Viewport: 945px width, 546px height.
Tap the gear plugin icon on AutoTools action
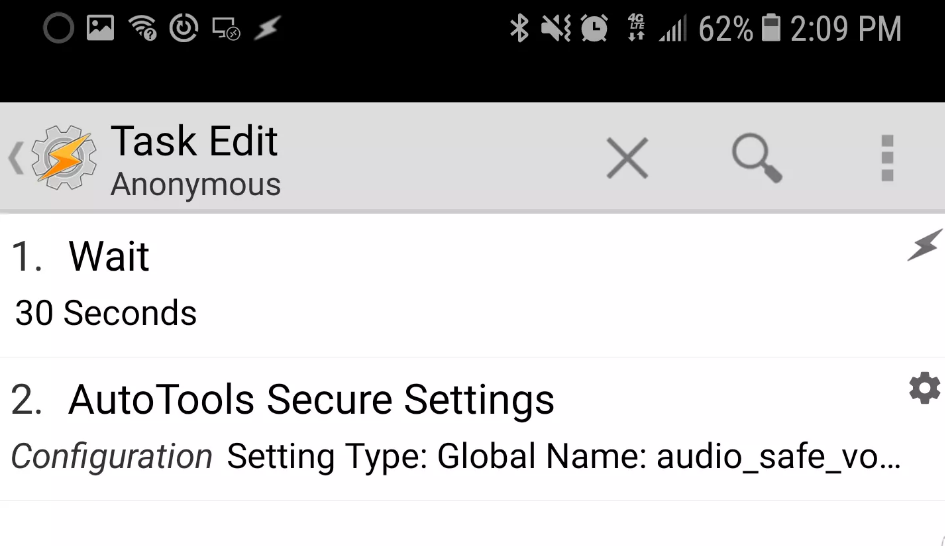(x=925, y=388)
